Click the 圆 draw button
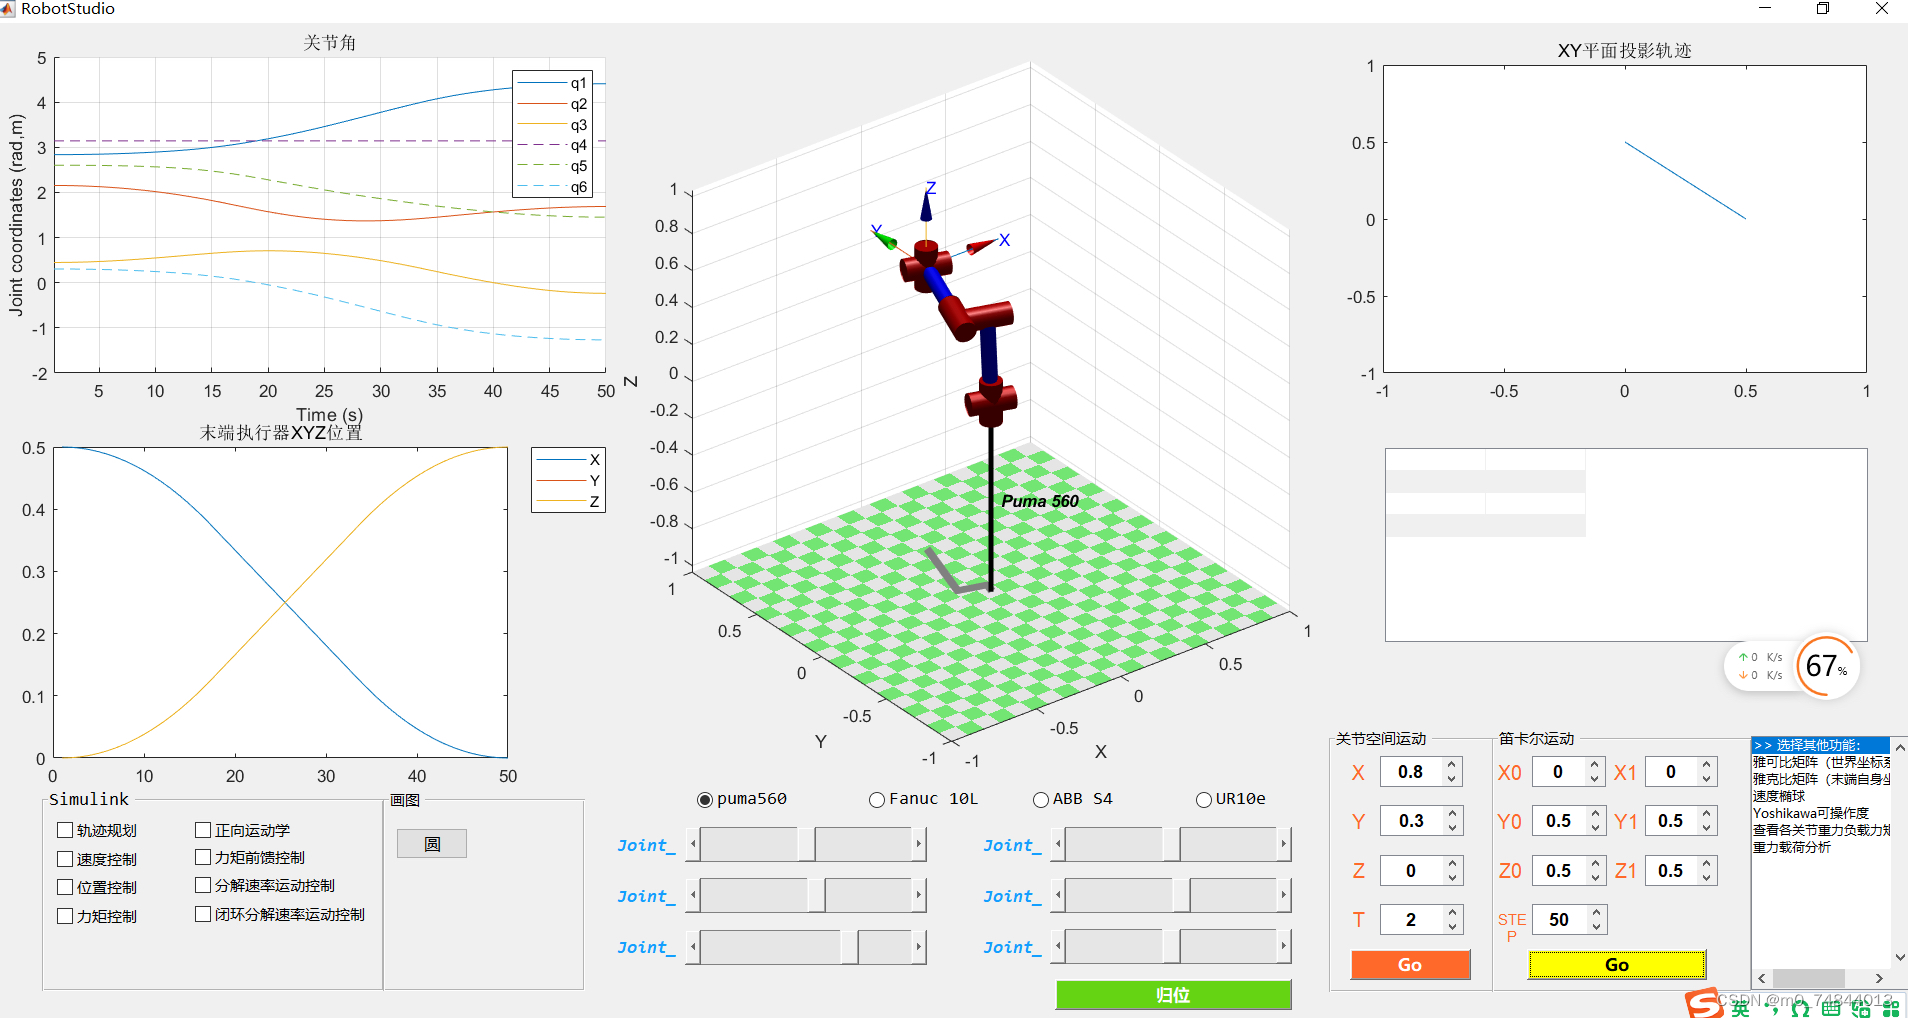 pyautogui.click(x=432, y=844)
